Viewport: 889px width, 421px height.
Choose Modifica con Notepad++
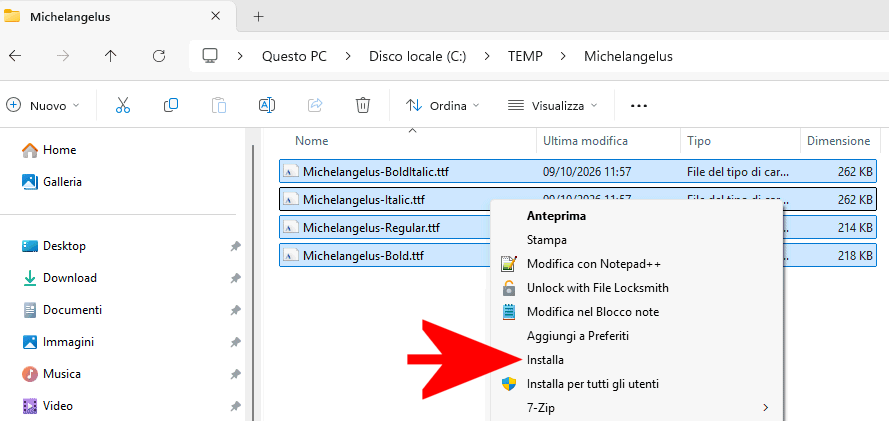point(594,264)
